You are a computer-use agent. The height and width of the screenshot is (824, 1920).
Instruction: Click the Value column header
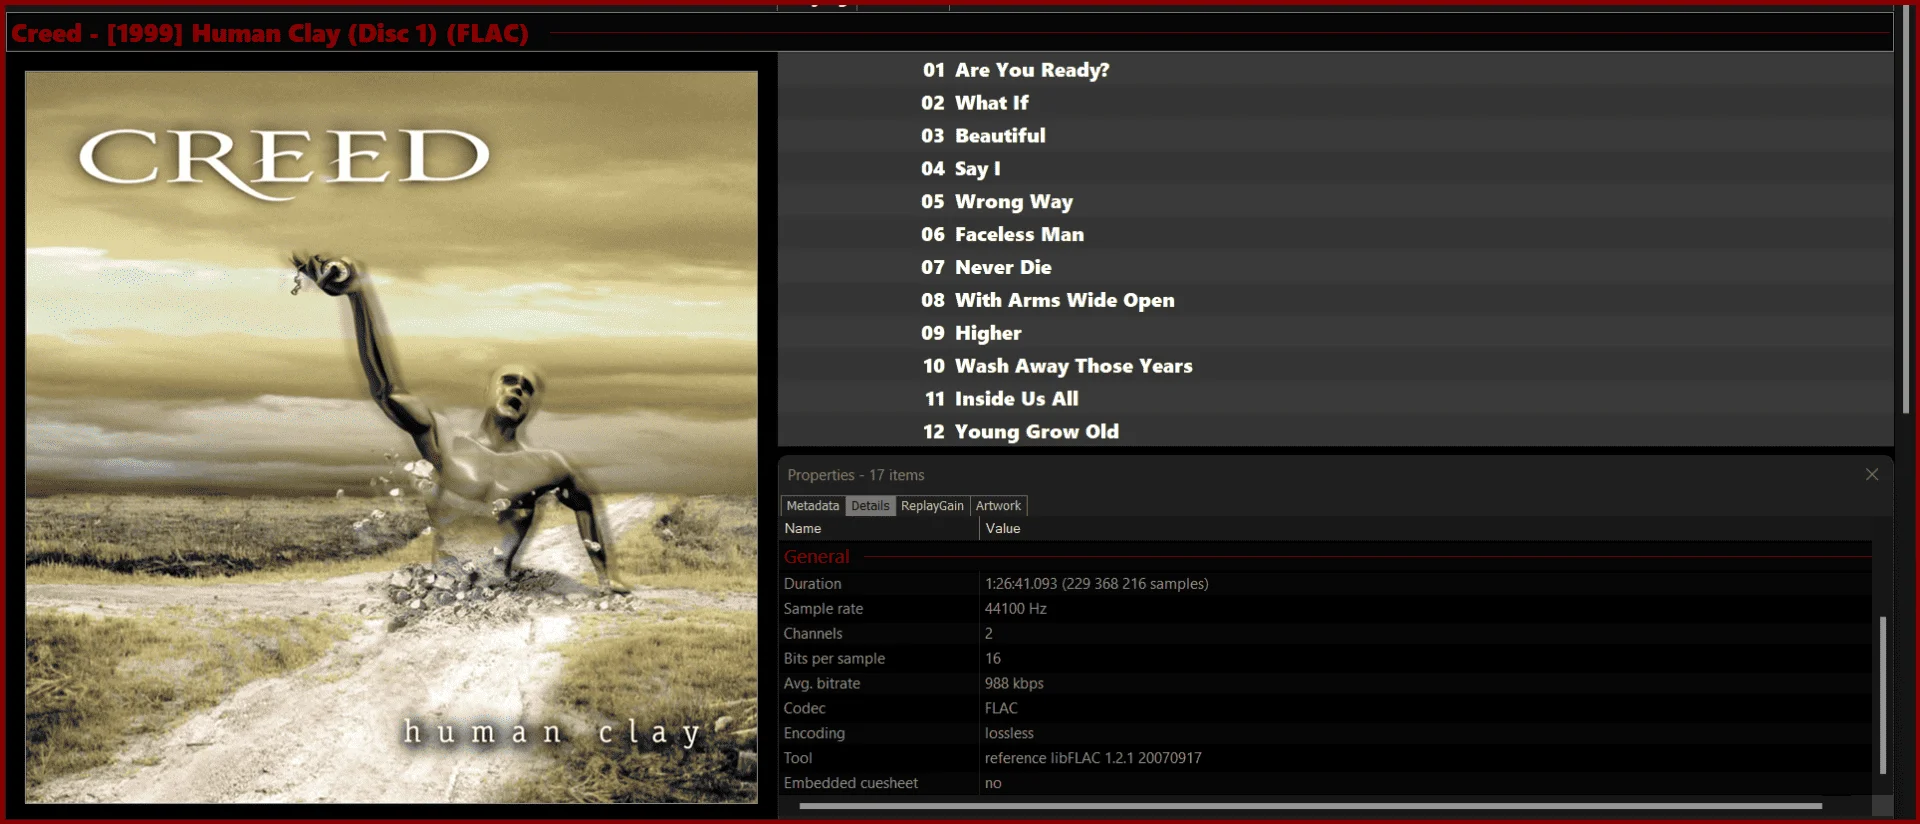click(1425, 528)
